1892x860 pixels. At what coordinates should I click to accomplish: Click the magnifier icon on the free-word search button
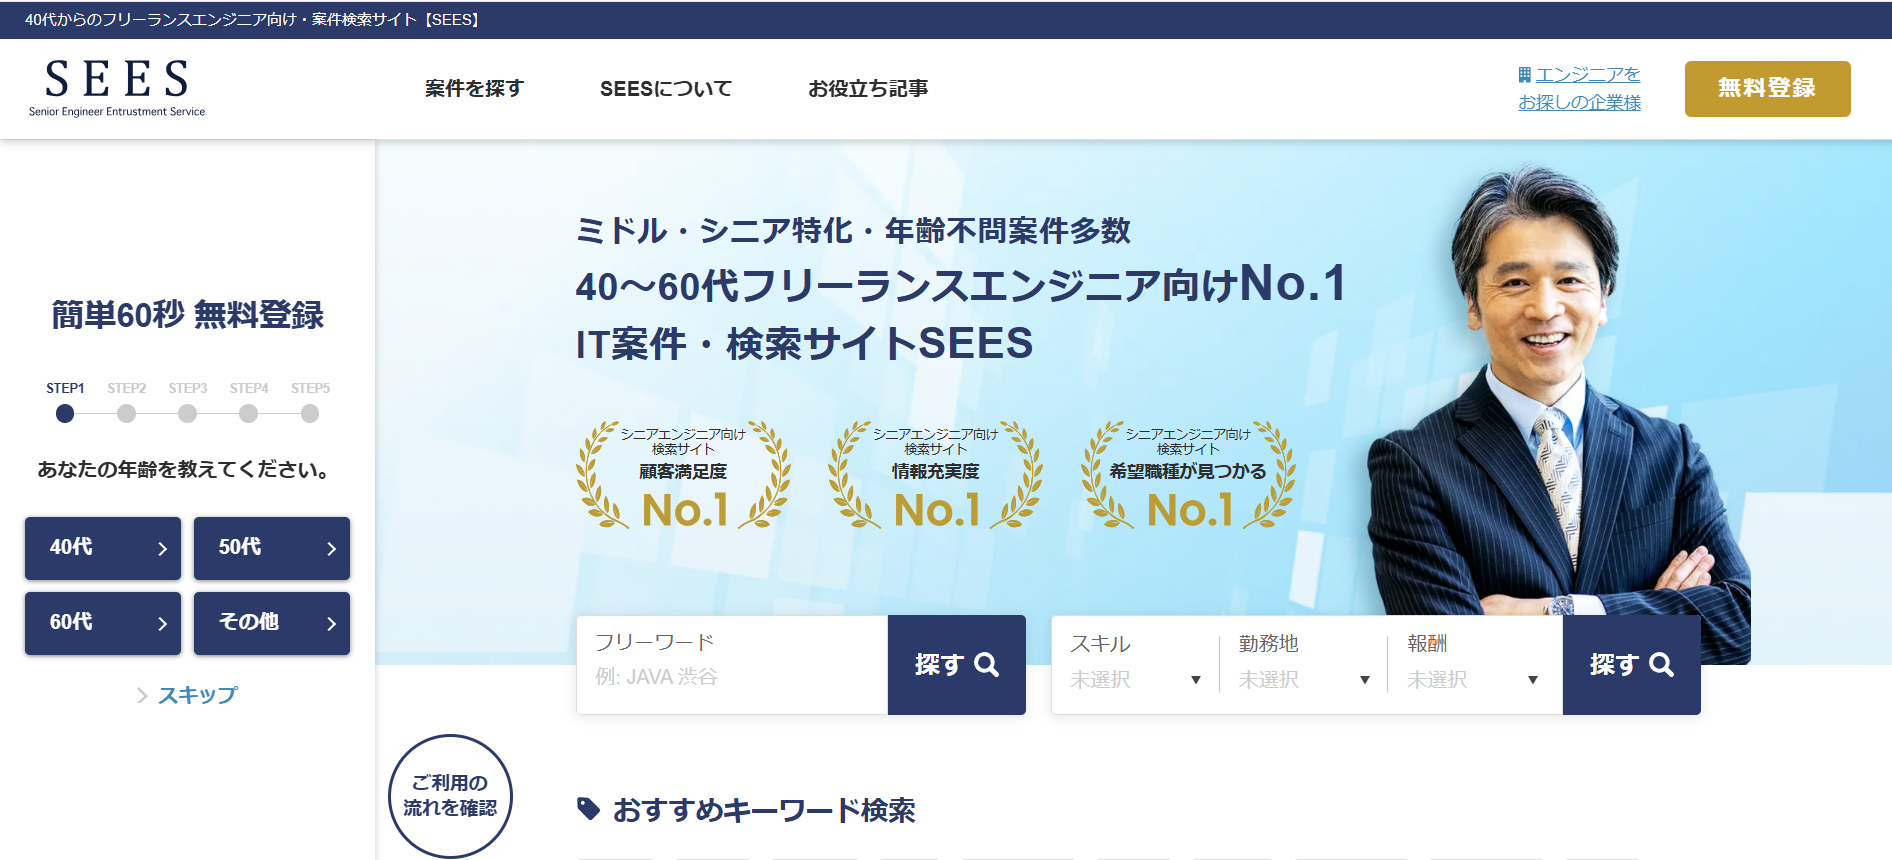click(x=987, y=665)
